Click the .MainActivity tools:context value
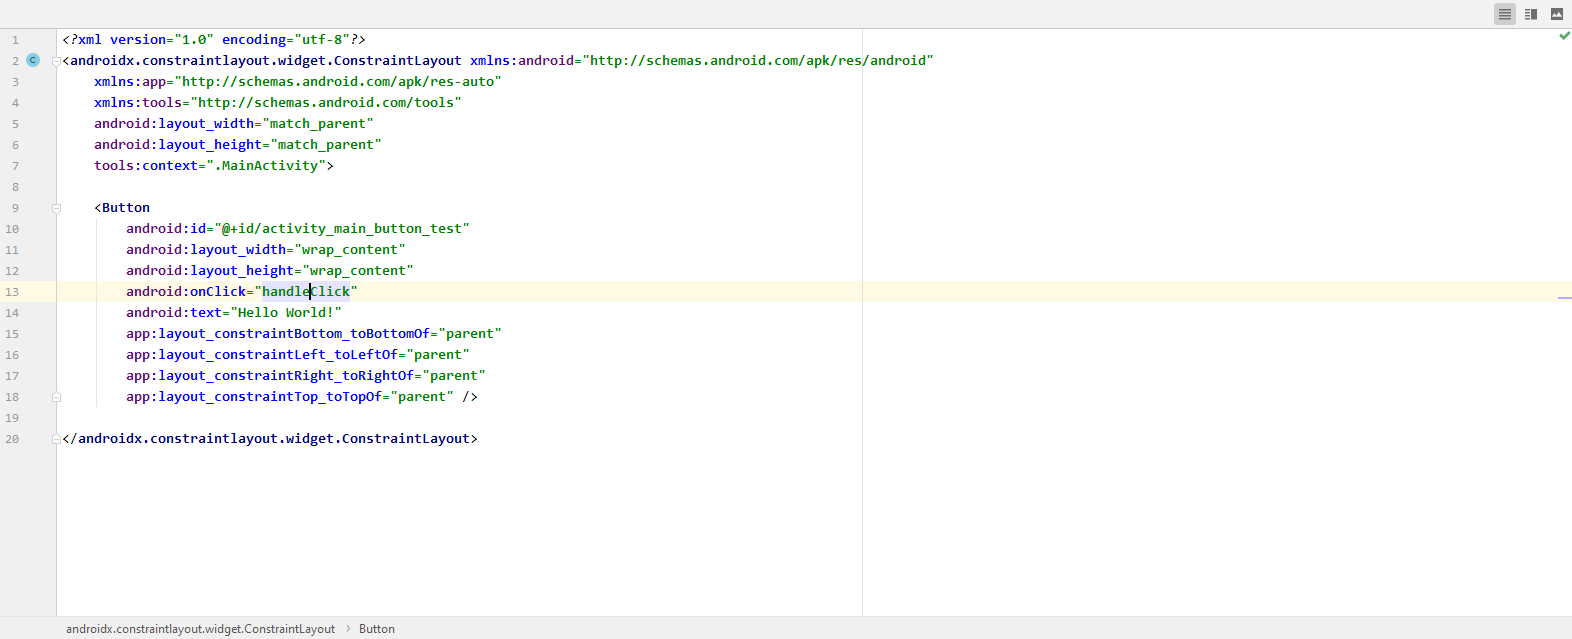Screen dimensions: 1572x639 point(268,166)
